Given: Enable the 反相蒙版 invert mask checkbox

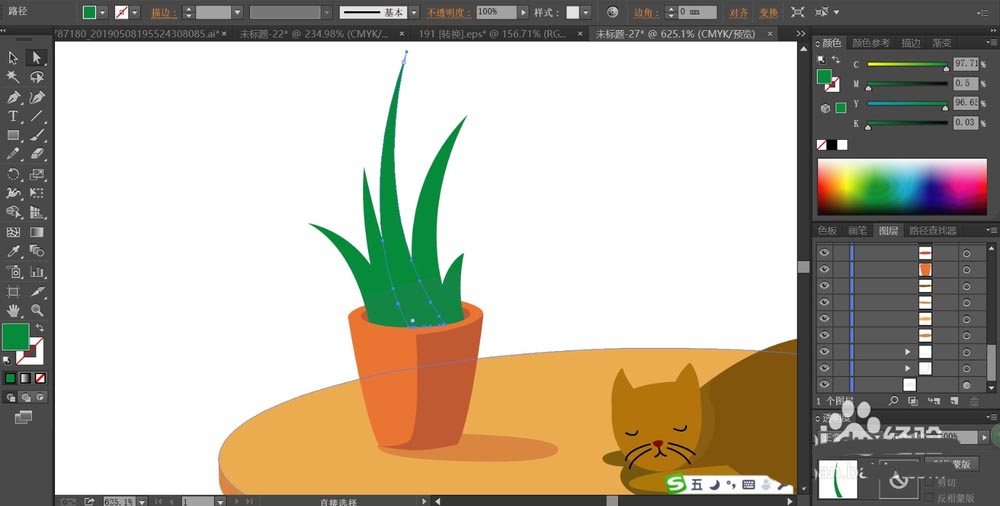Looking at the screenshot, I should tap(929, 496).
